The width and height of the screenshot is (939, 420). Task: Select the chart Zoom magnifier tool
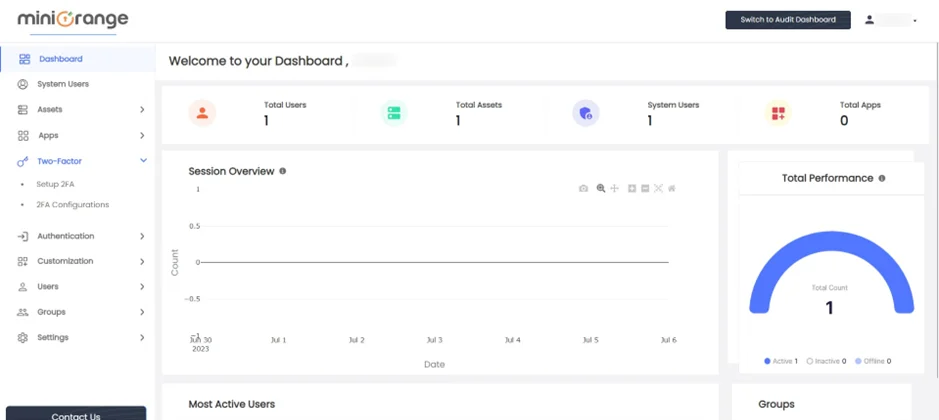601,189
